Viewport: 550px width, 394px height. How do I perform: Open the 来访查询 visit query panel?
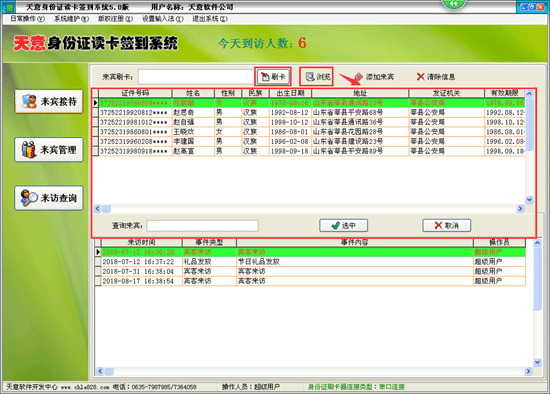coord(49,198)
